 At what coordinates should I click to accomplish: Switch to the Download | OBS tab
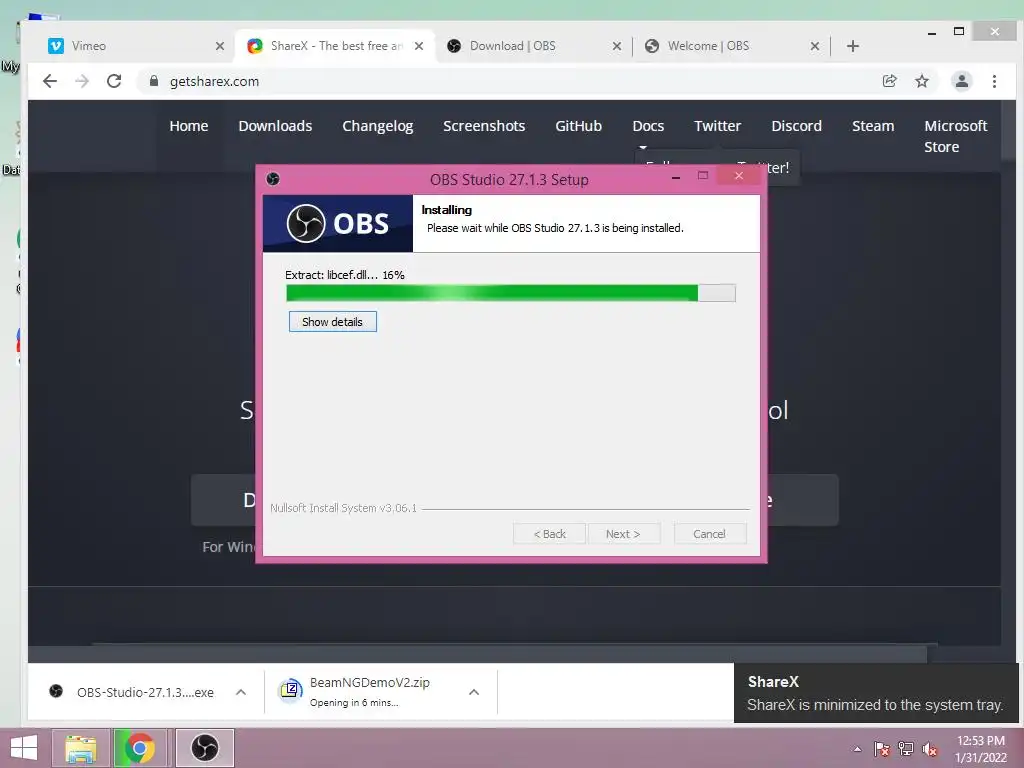[x=532, y=46]
